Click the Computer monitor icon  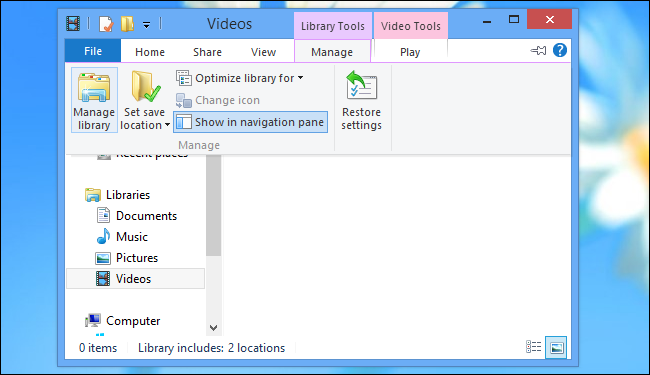(93, 320)
